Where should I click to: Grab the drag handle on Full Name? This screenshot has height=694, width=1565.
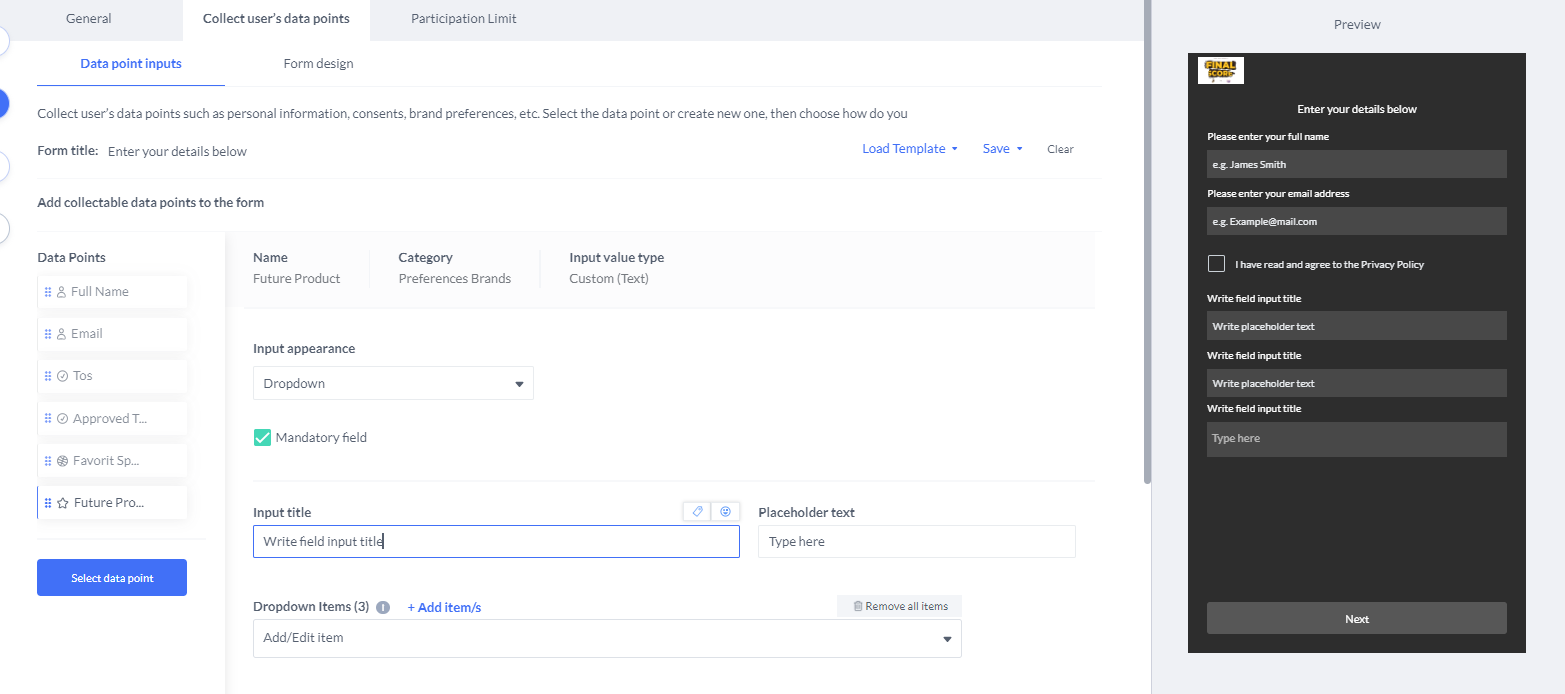pyautogui.click(x=48, y=292)
